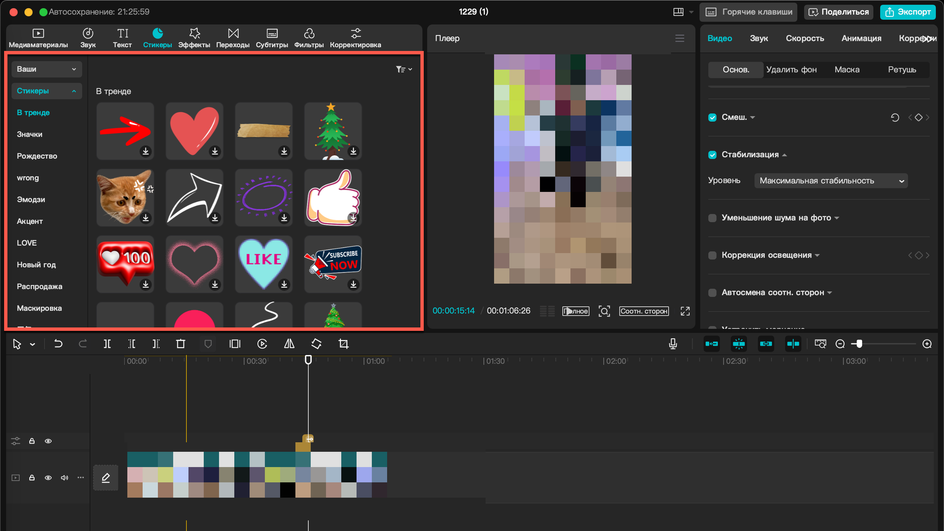Click the microphone record voiceover icon
This screenshot has height=531, width=944.
(672, 344)
